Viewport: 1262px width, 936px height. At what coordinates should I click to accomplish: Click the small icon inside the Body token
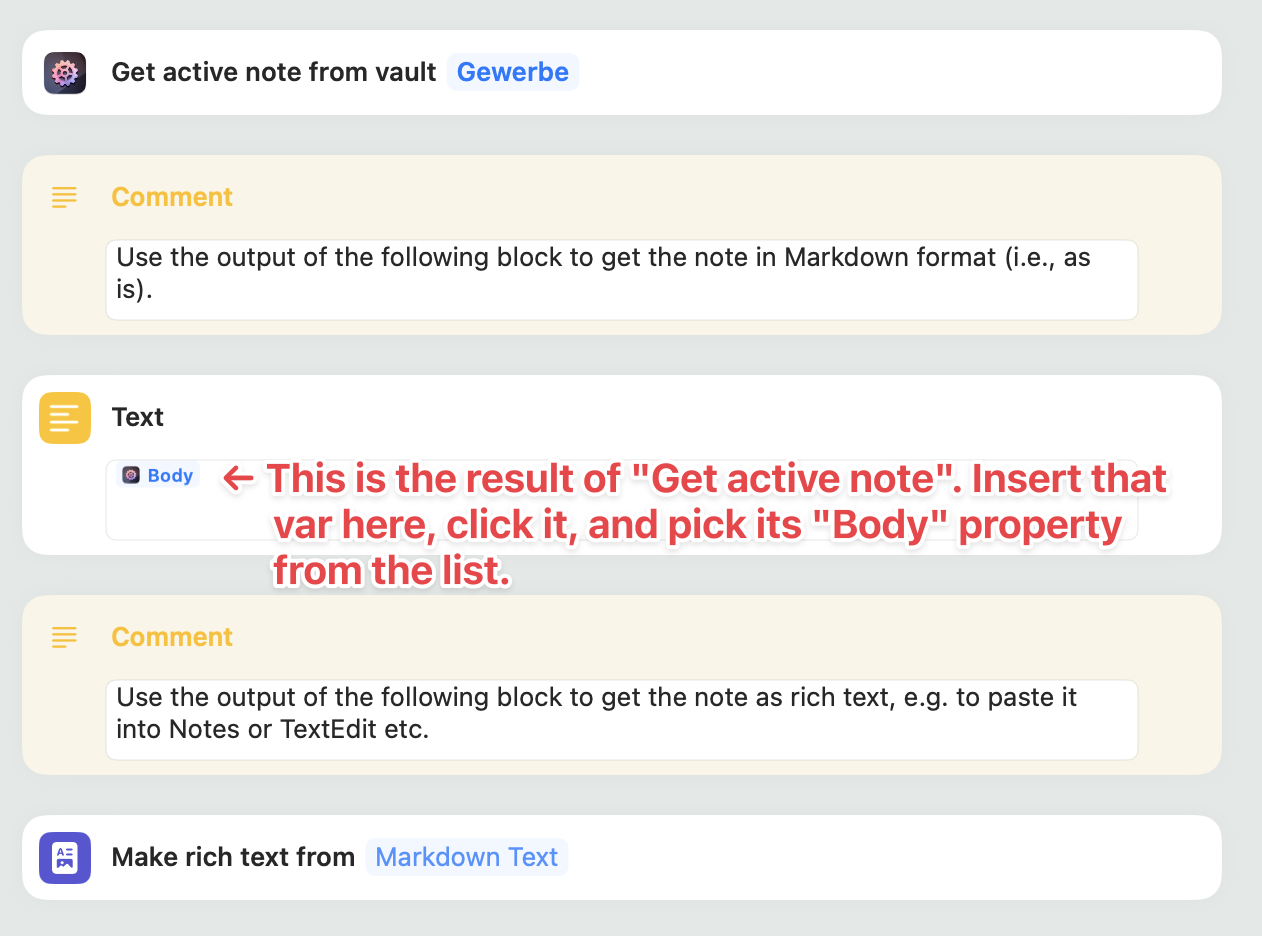[x=131, y=475]
